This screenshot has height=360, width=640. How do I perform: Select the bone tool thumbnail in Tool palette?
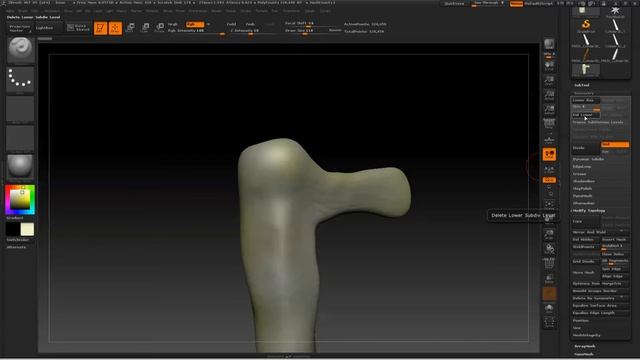(586, 69)
